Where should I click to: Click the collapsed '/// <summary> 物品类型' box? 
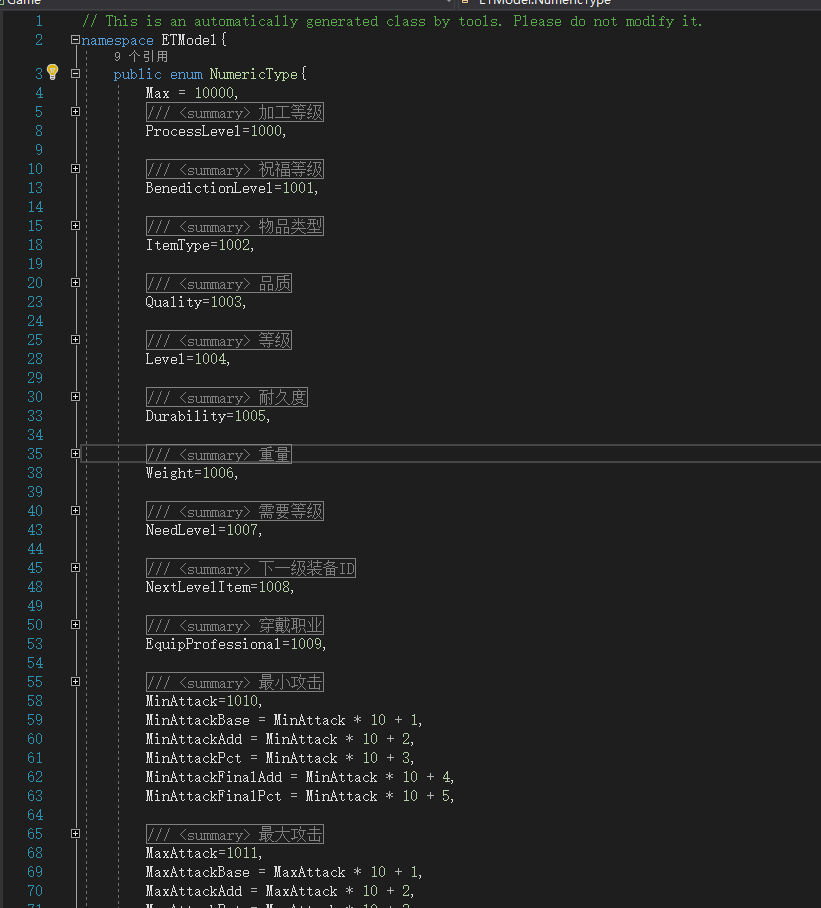234,226
